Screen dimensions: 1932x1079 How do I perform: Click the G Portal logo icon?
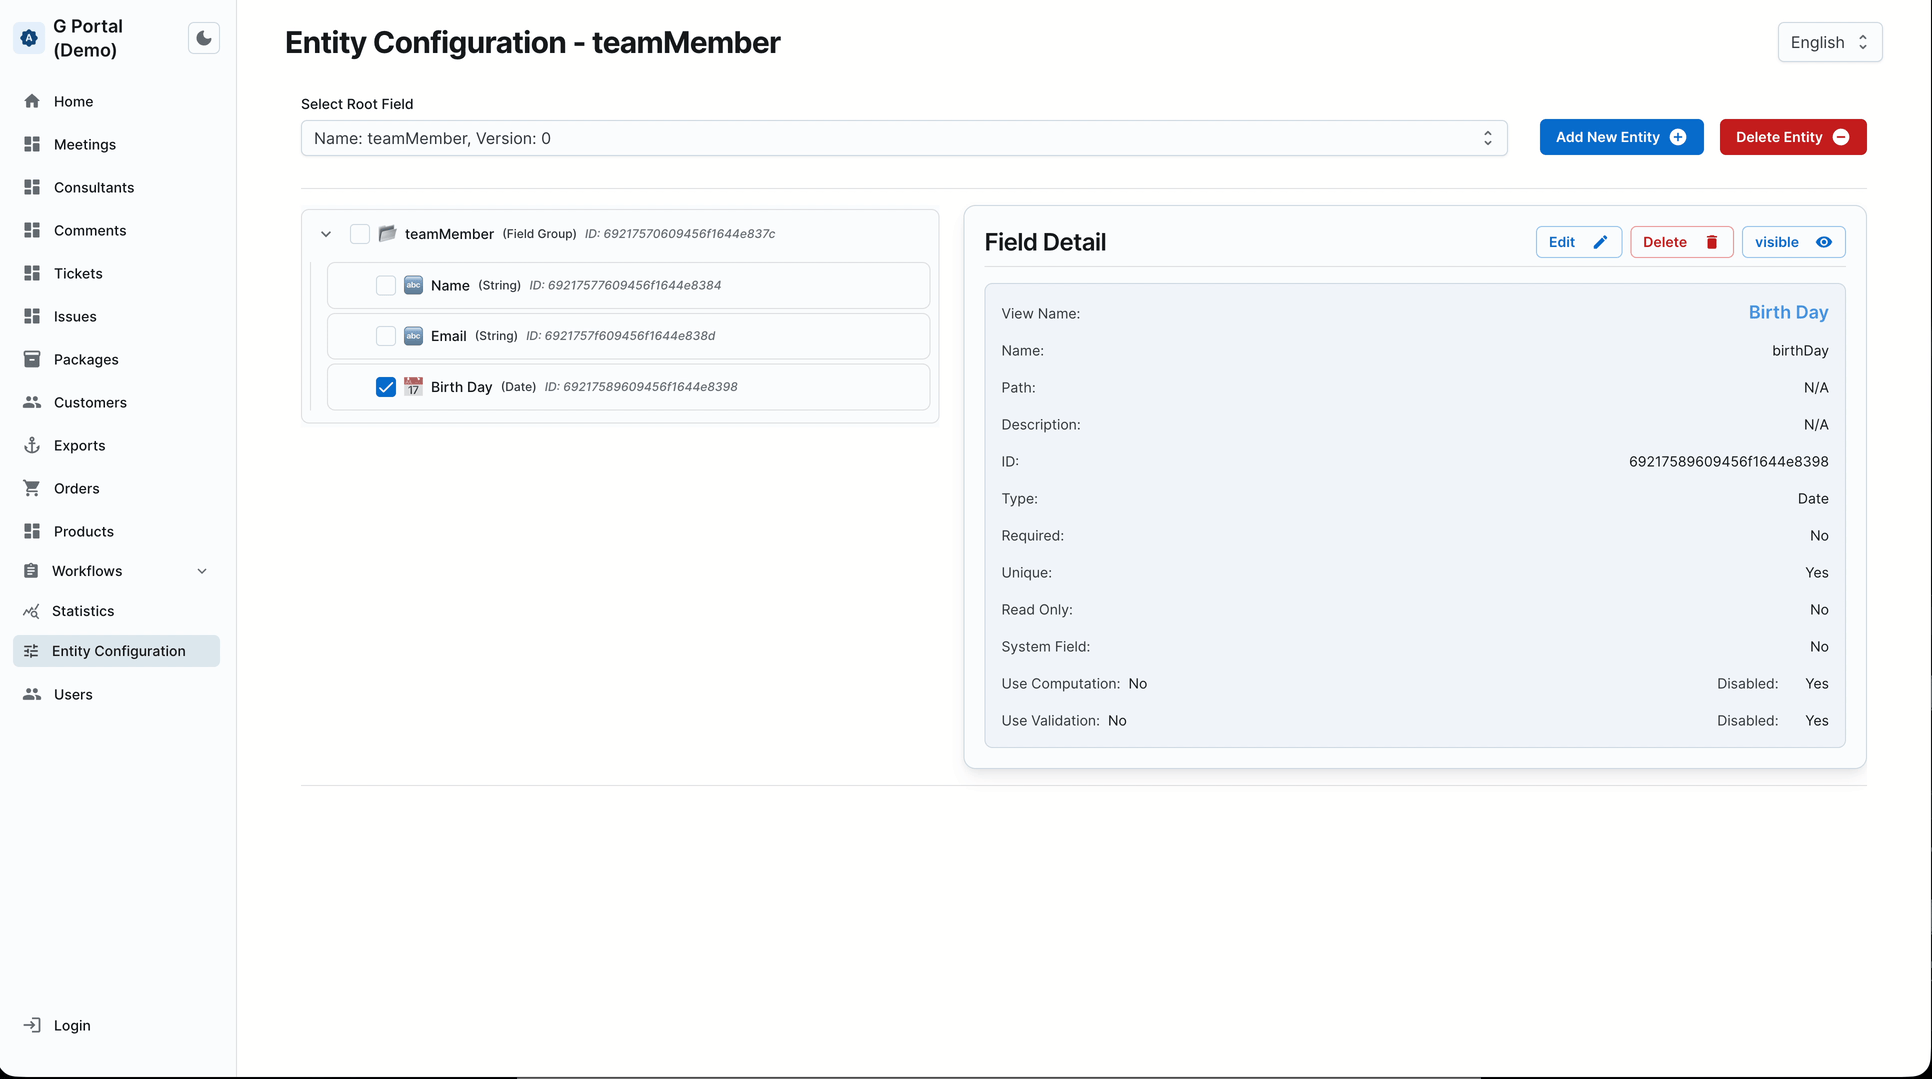(x=29, y=38)
